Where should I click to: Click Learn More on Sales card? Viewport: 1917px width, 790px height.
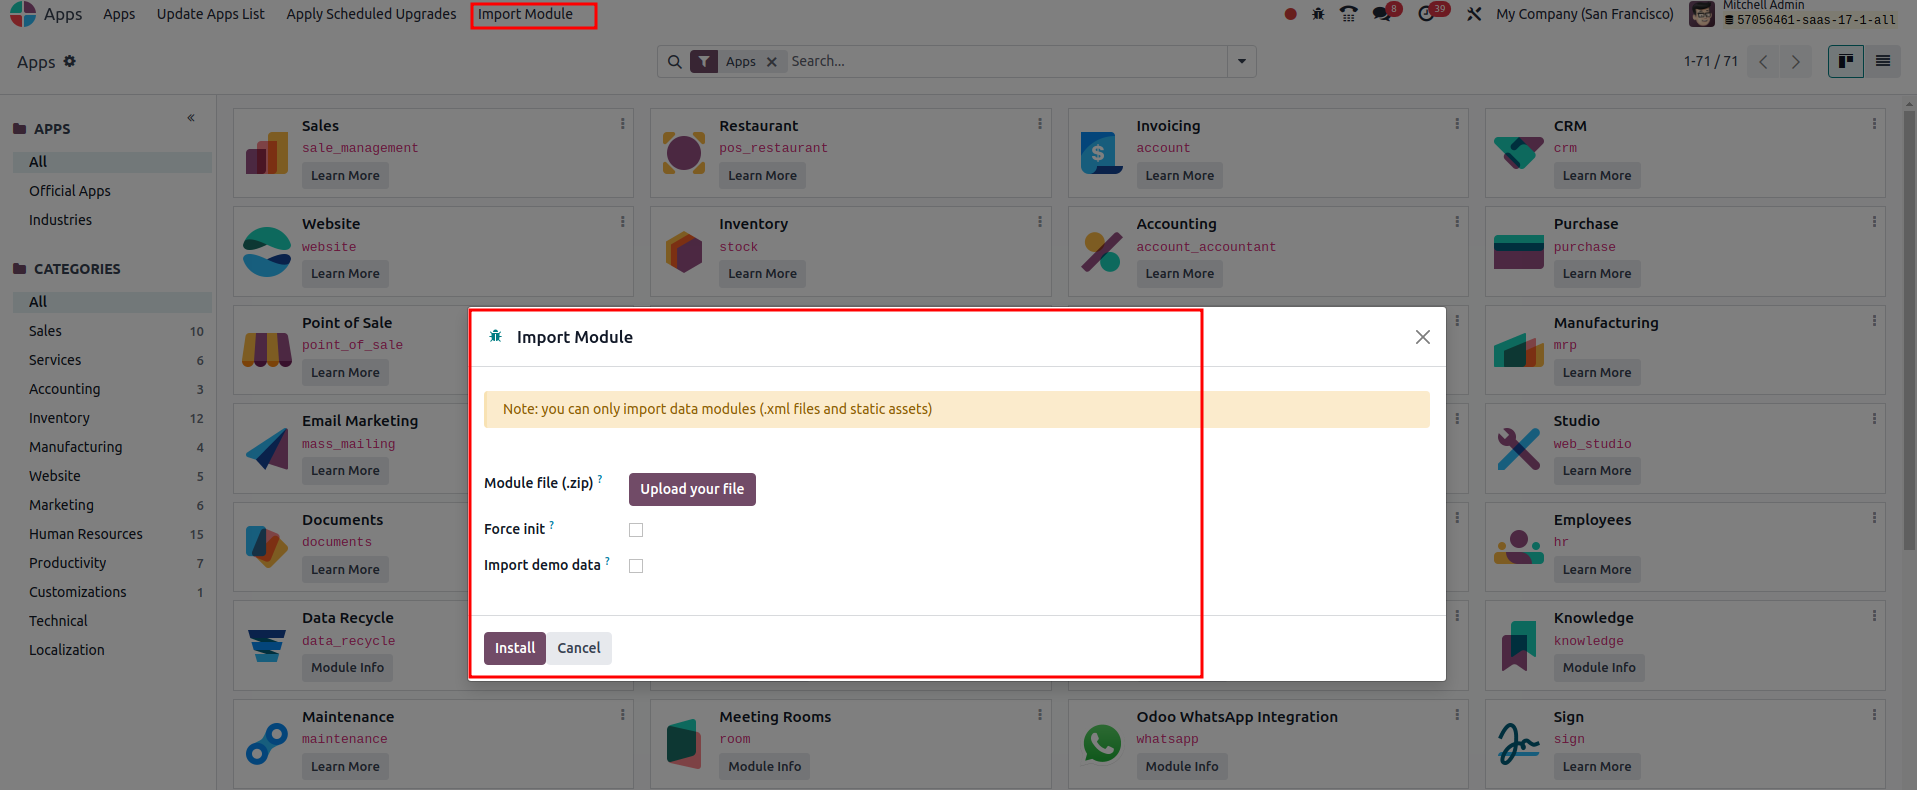click(345, 176)
